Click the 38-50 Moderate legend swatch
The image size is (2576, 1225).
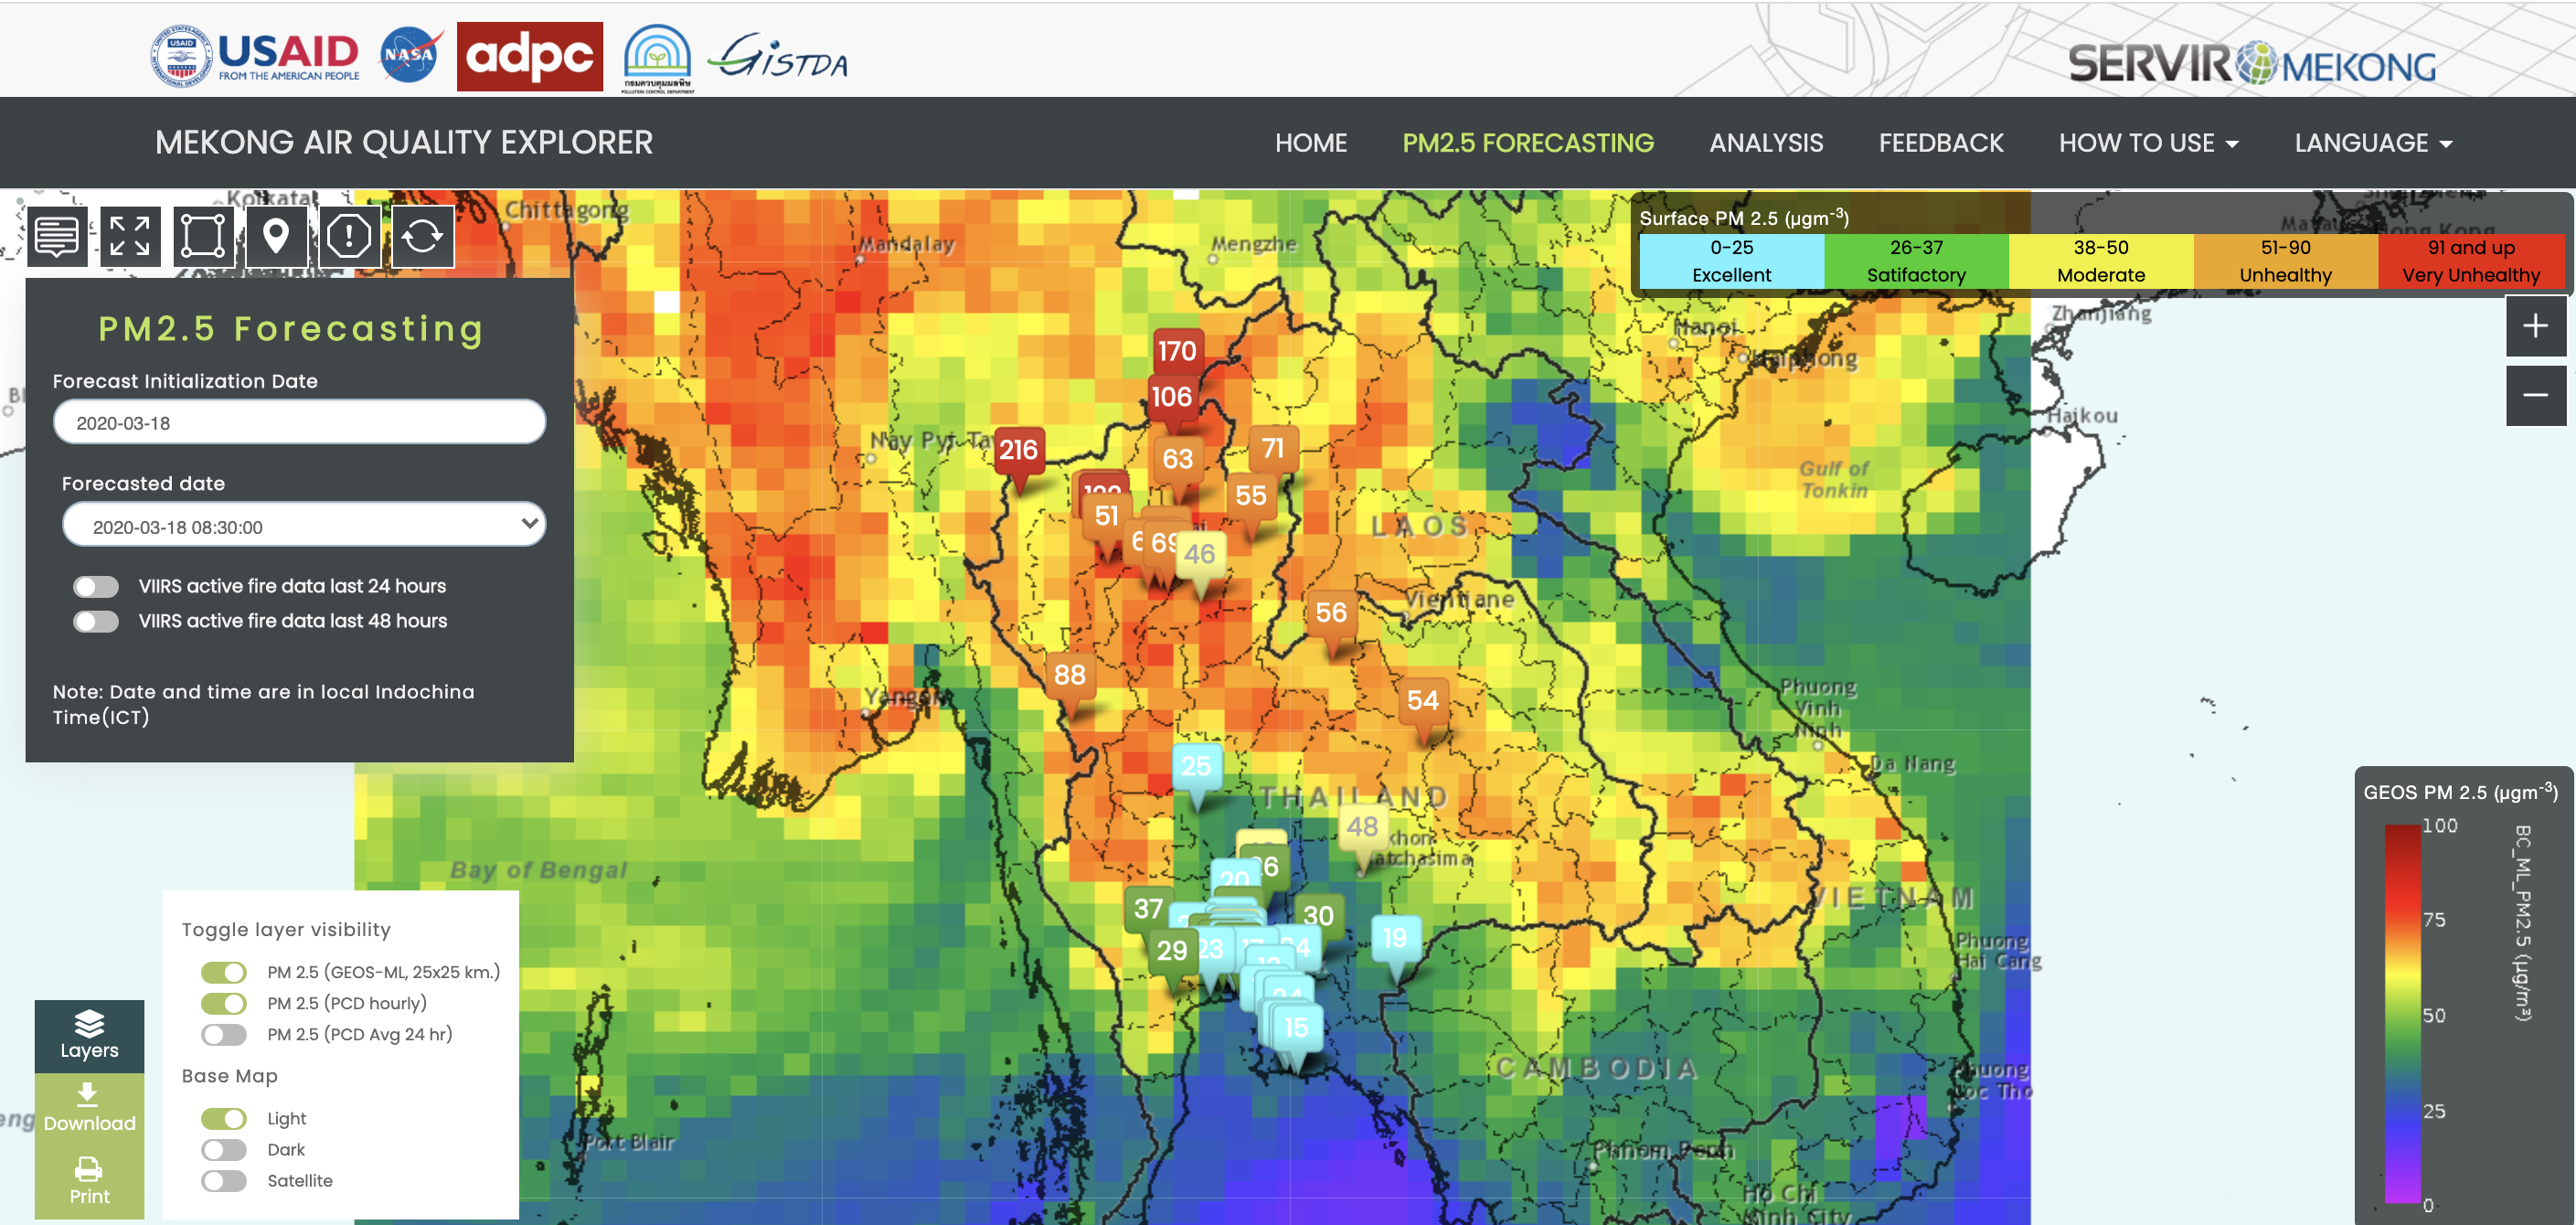(x=2101, y=261)
